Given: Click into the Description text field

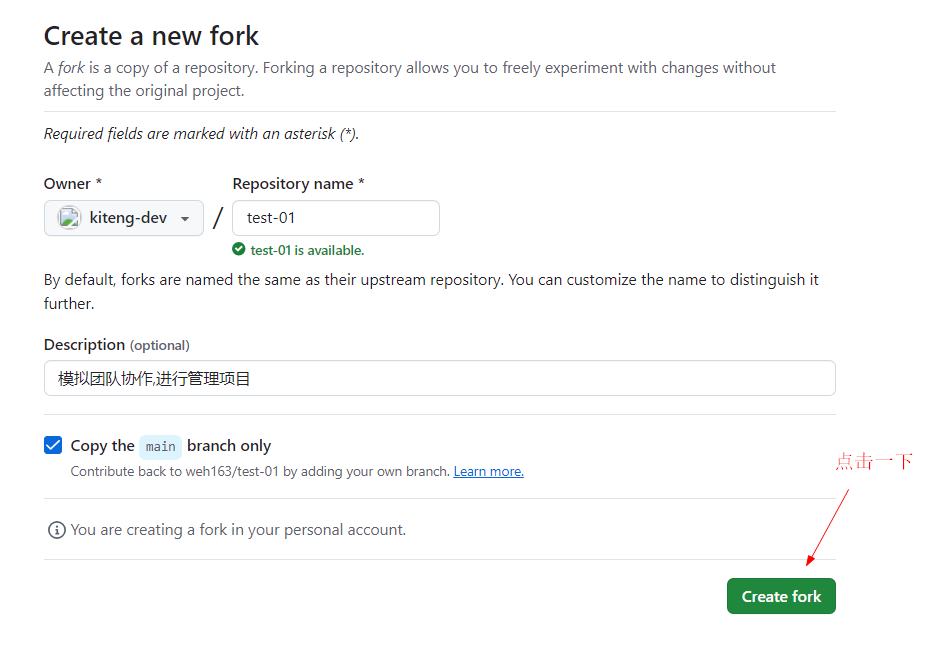Looking at the screenshot, I should [440, 378].
